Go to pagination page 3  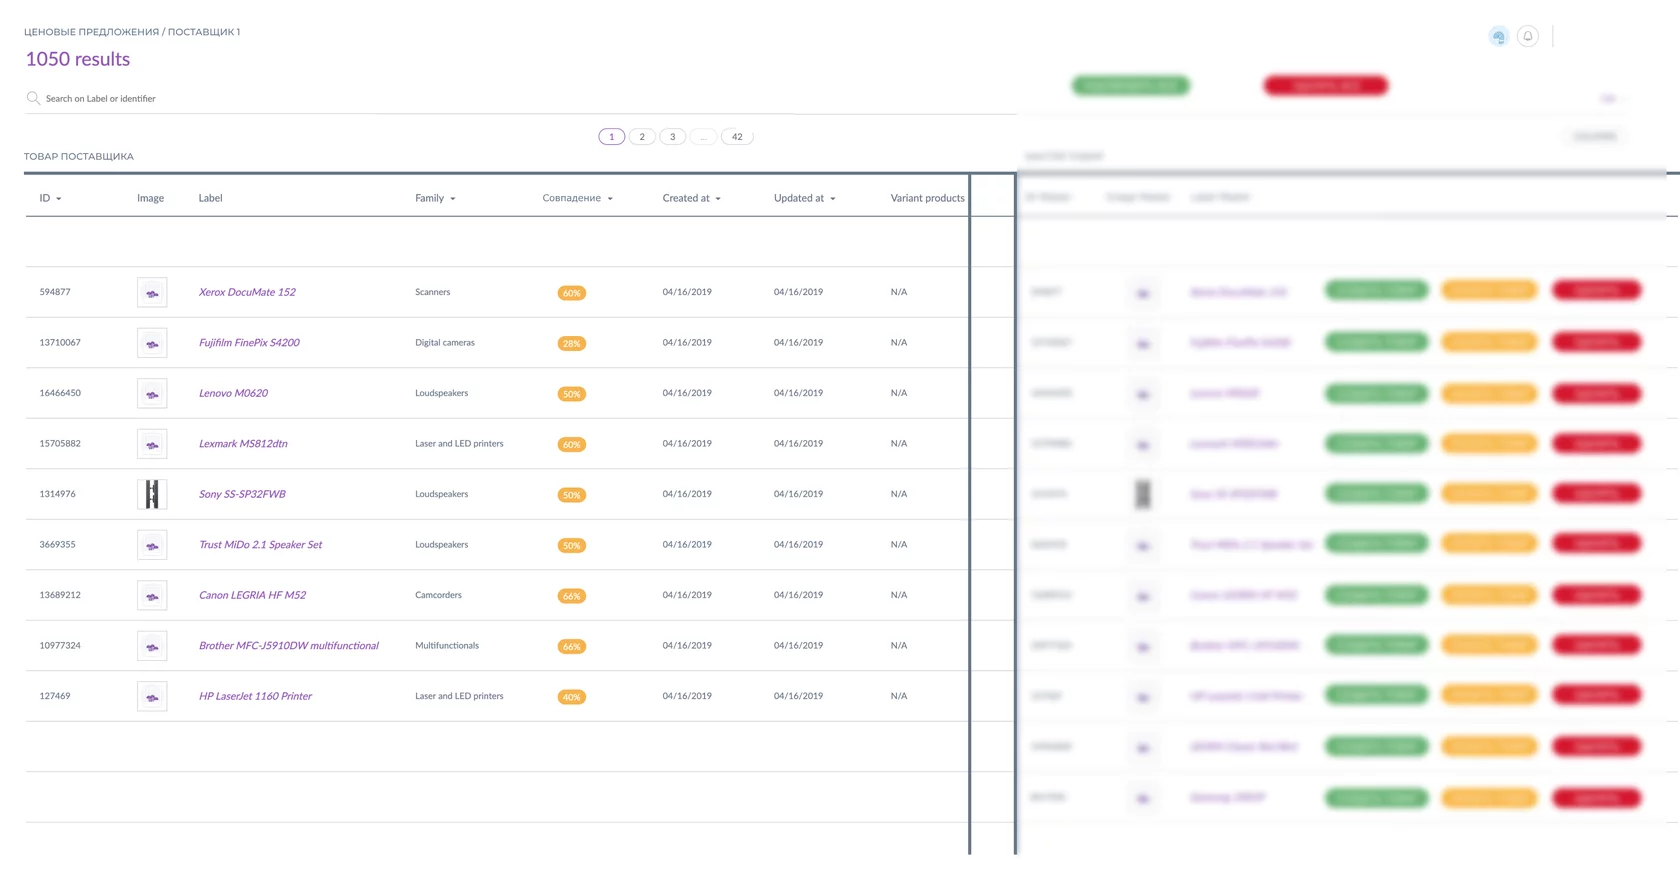673,137
